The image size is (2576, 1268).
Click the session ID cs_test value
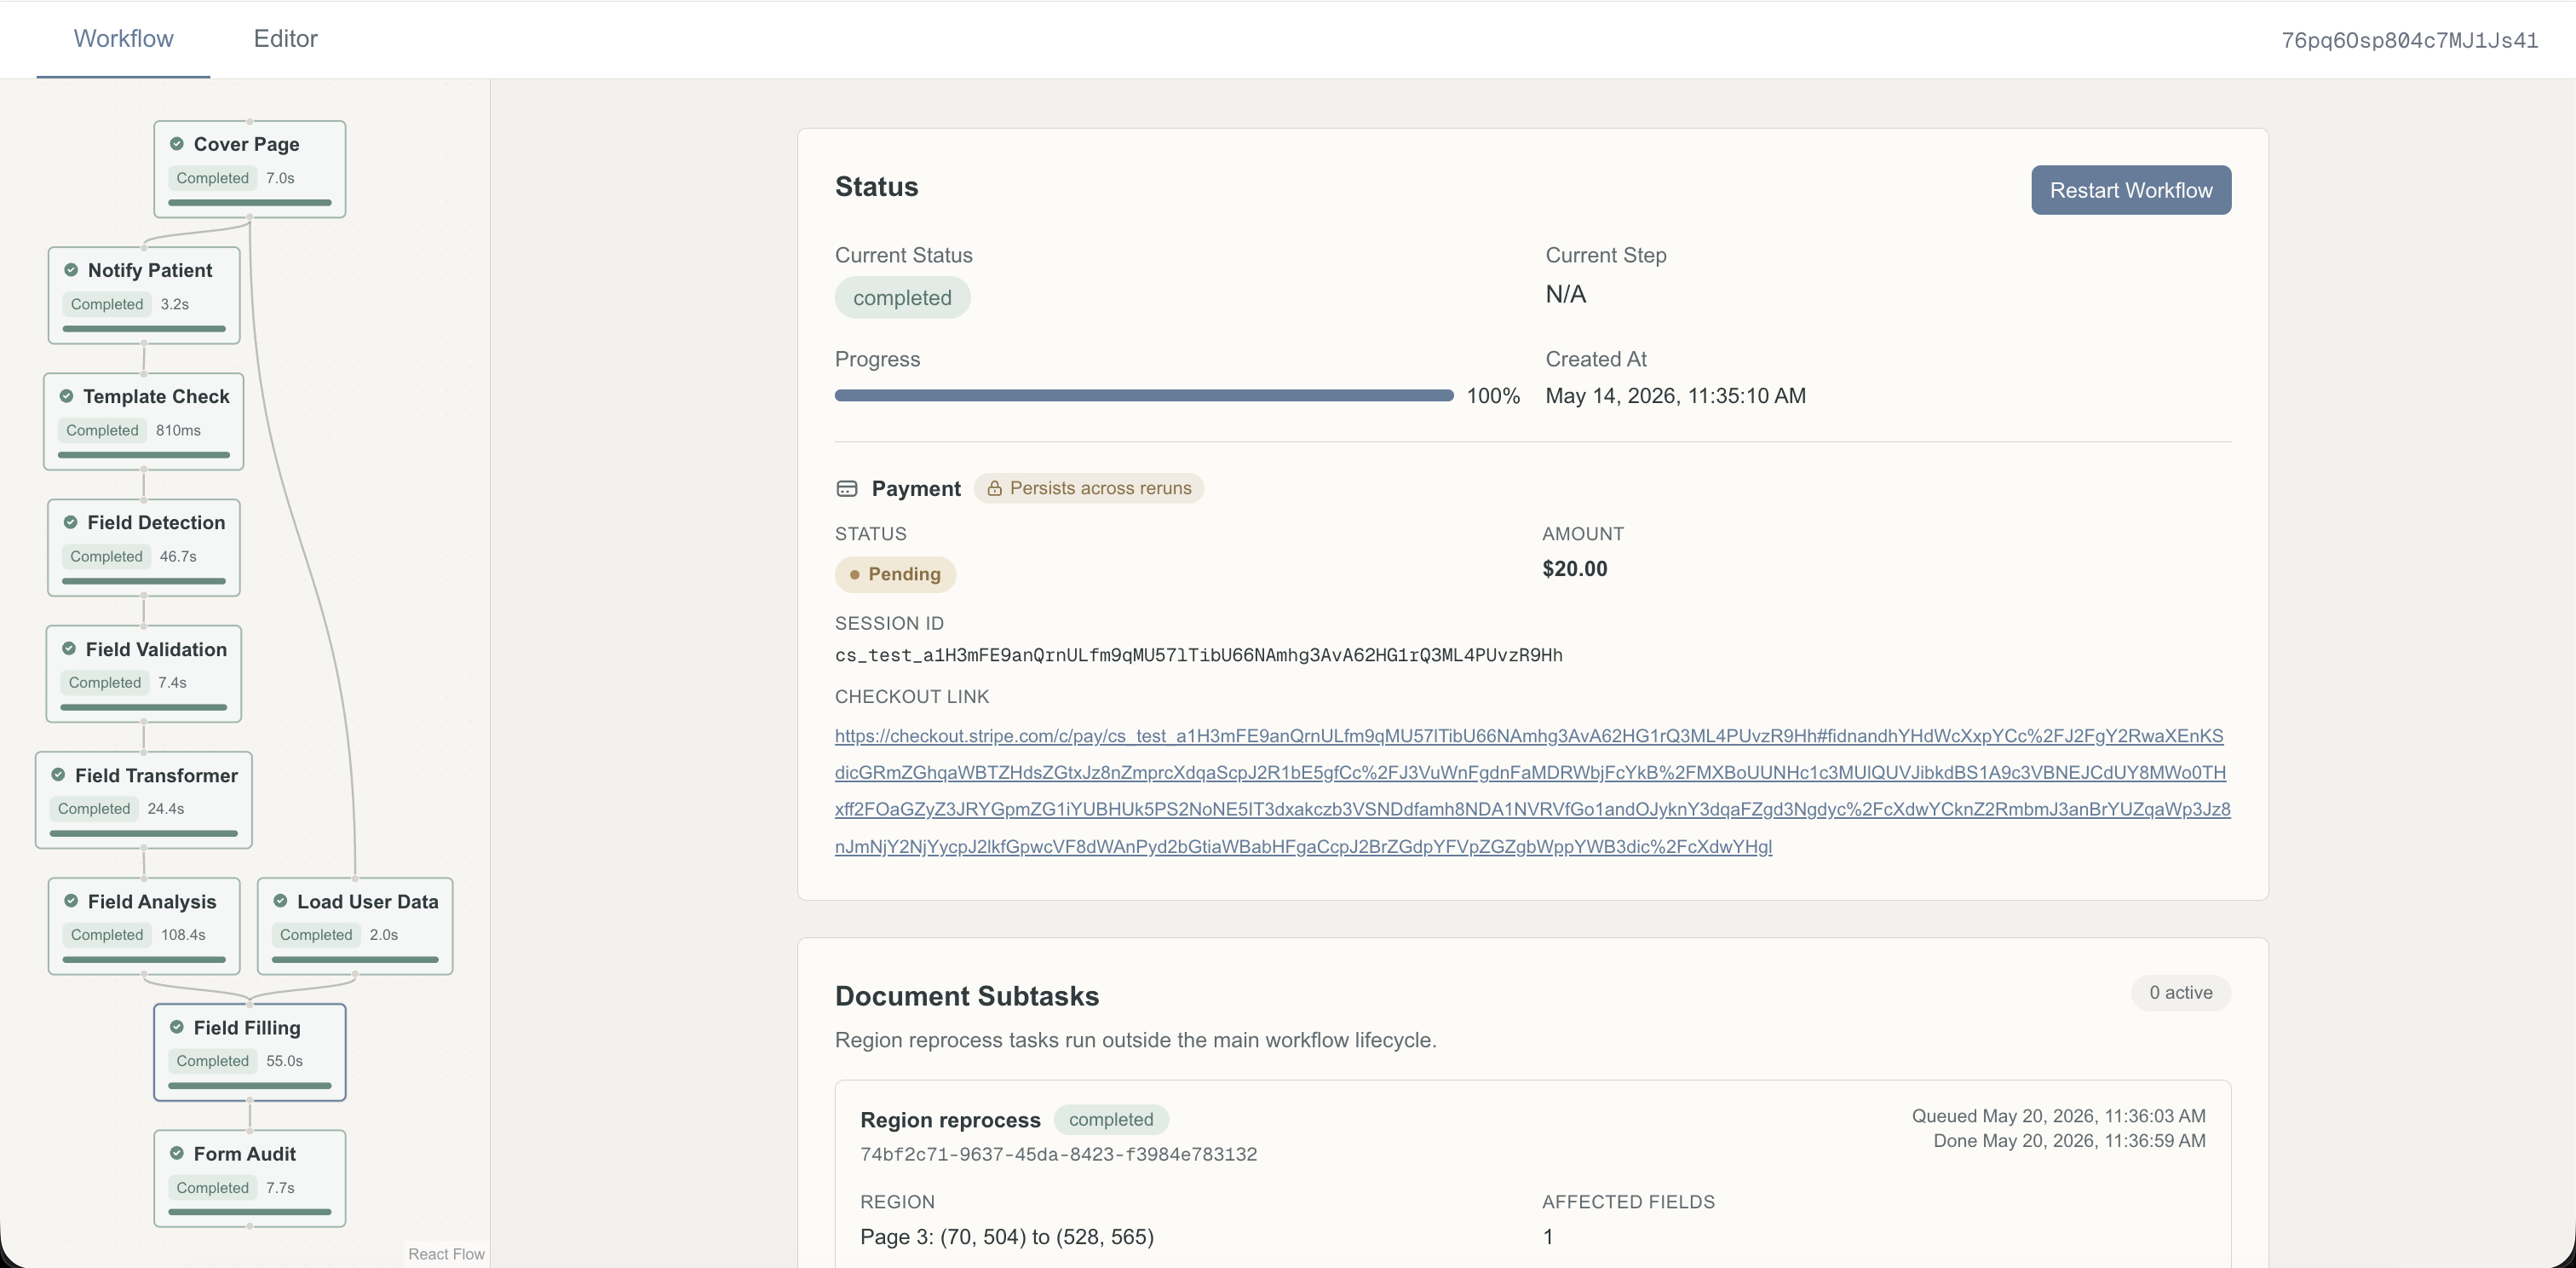[1198, 655]
